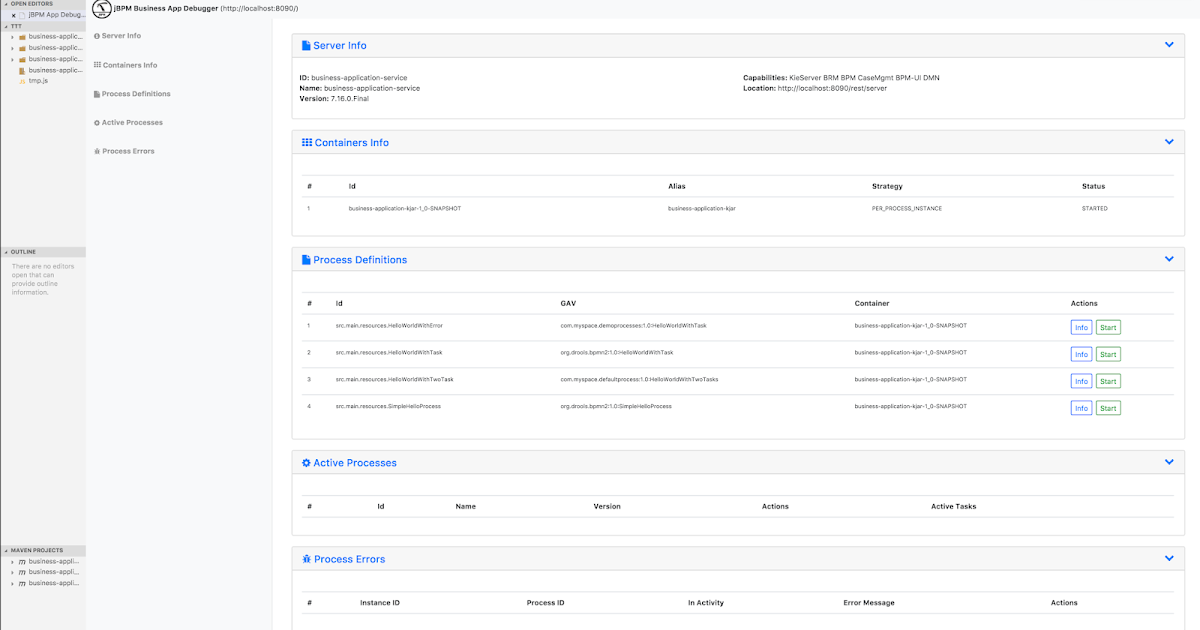Click the Active Tasks column header
Viewport: 1200px width, 630px height.
coord(953,506)
